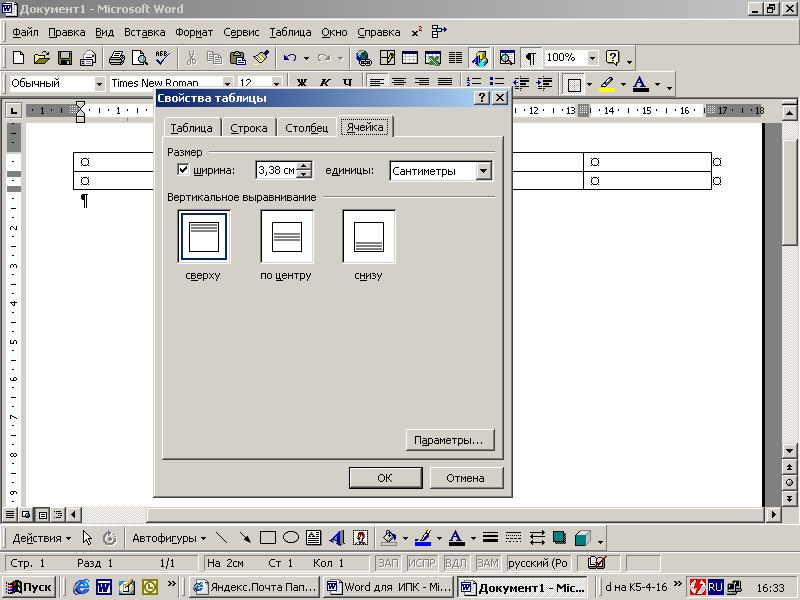Viewport: 800px width, 600px height.
Task: Switch to the 'Строка' tab
Action: (x=248, y=128)
